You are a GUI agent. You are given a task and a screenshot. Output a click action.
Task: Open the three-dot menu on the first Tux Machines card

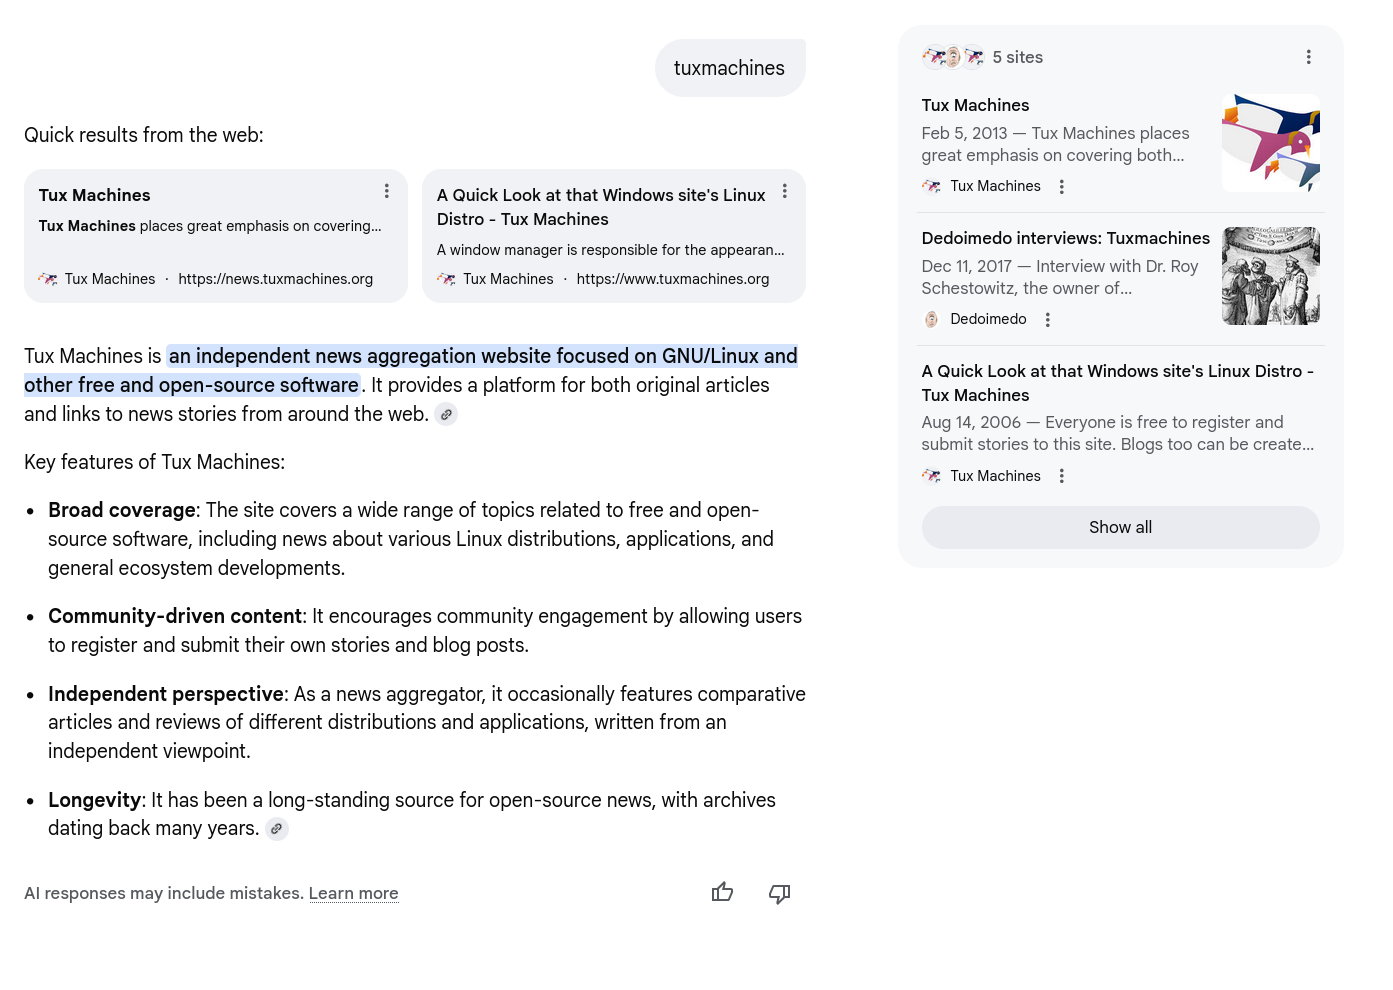[x=387, y=190]
